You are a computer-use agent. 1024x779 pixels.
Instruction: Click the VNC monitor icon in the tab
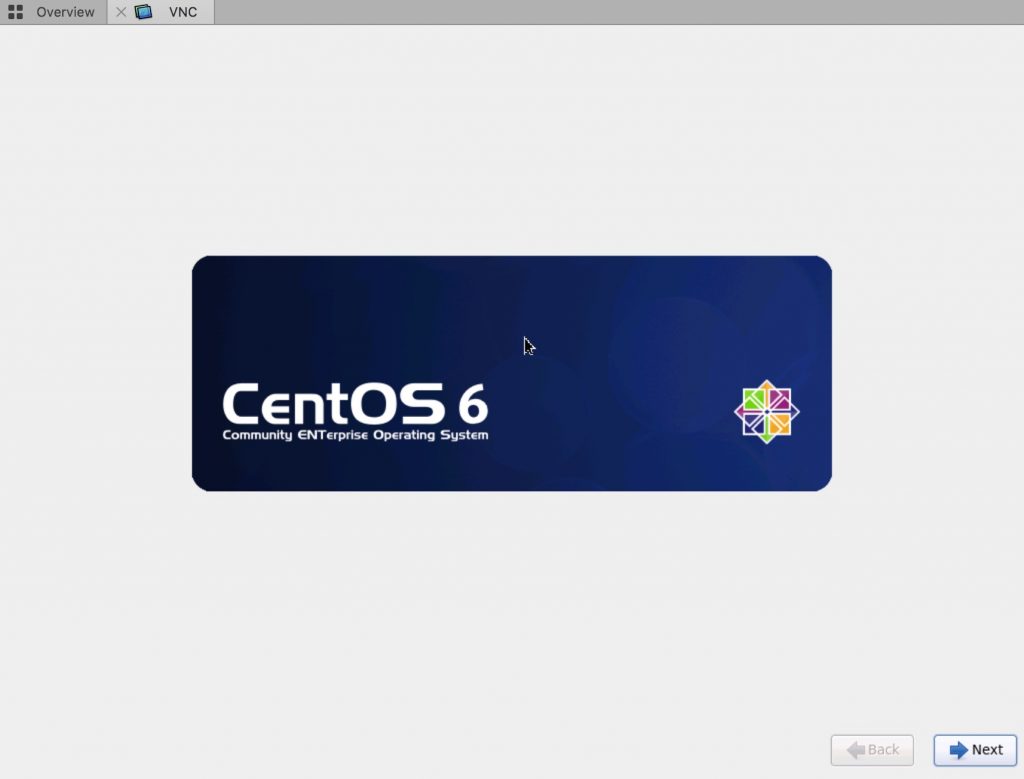pos(143,12)
